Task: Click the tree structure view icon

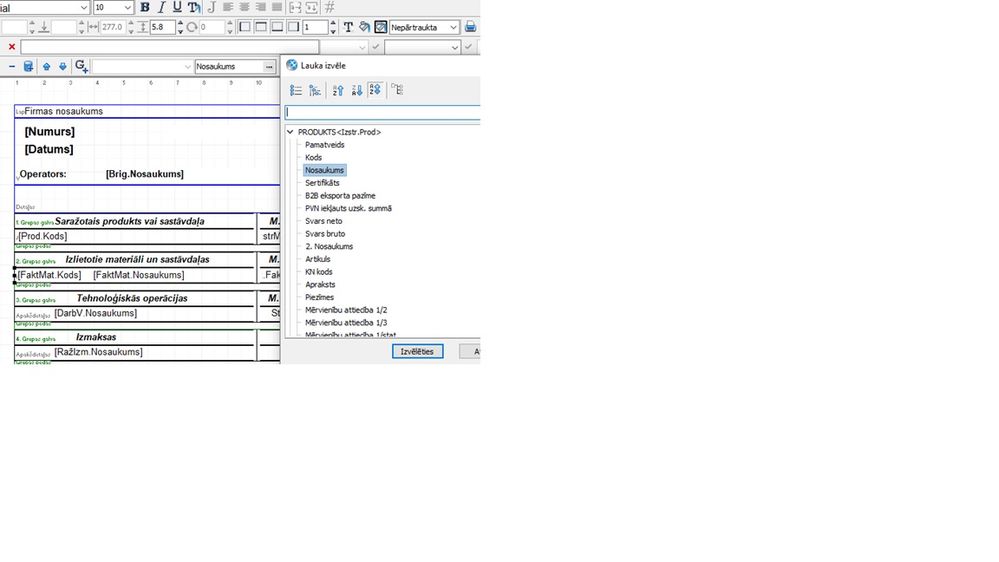Action: (x=397, y=90)
